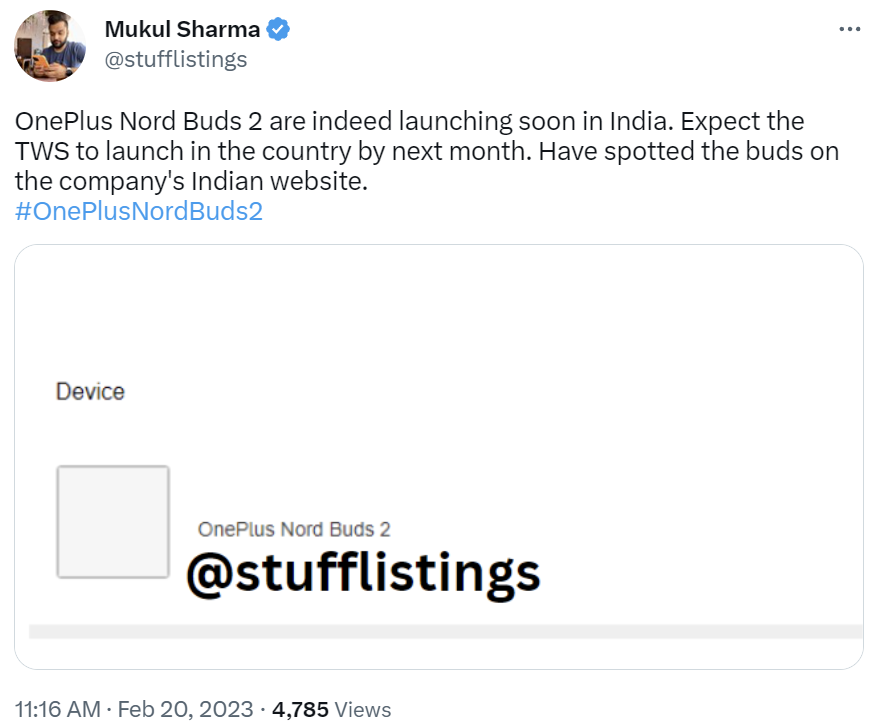Select the small "OnePlus Nord Buds 2" image caption
Viewport: 873px width, 724px height.
click(x=294, y=529)
